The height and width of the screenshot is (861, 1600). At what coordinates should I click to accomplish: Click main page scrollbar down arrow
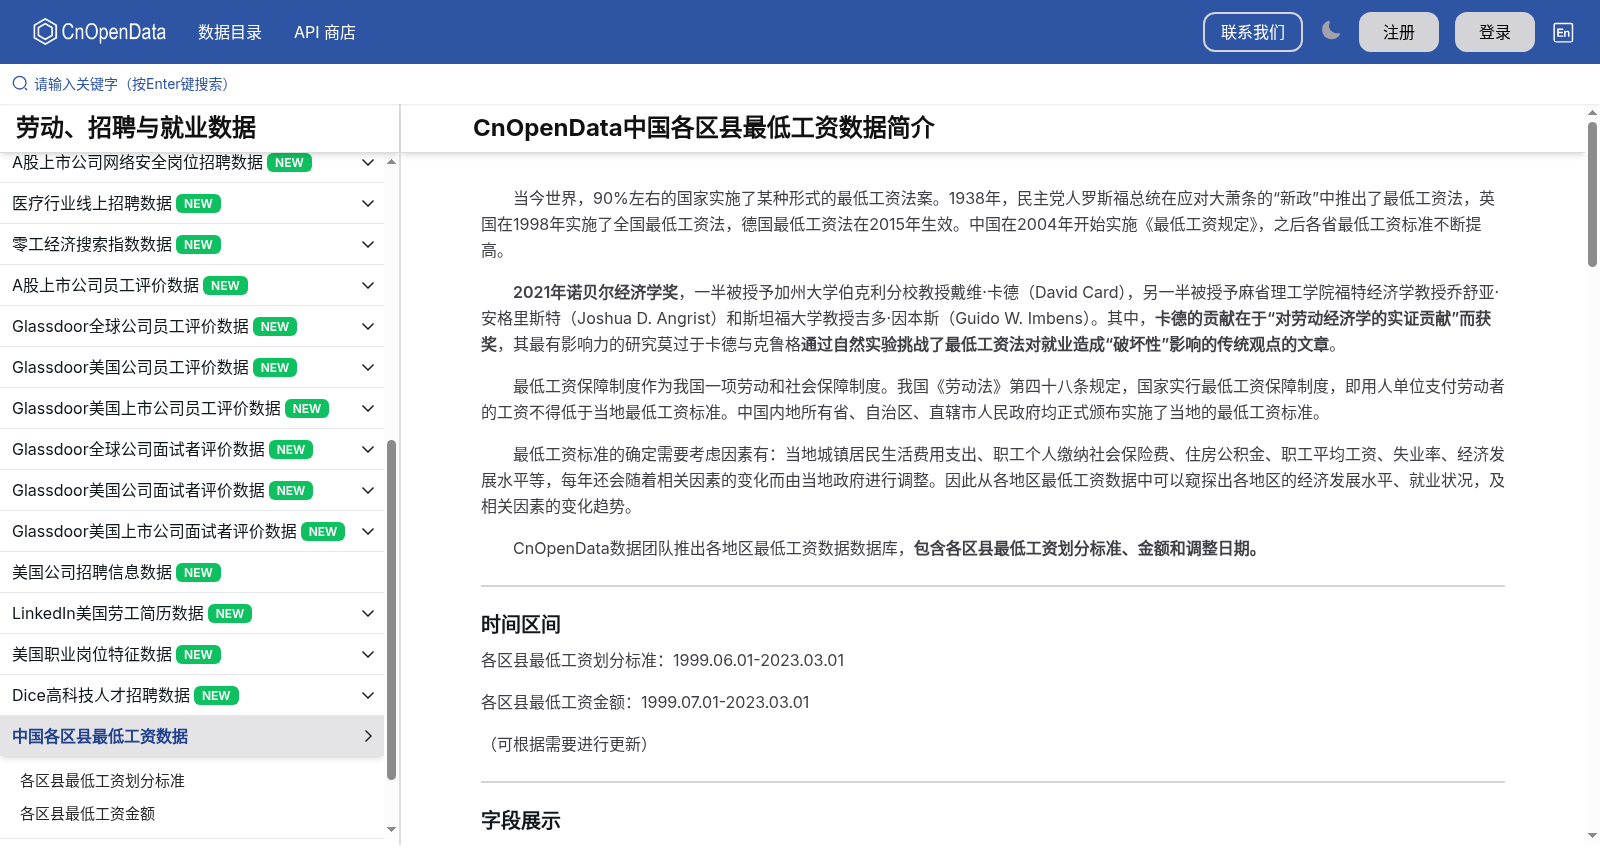coord(1592,835)
